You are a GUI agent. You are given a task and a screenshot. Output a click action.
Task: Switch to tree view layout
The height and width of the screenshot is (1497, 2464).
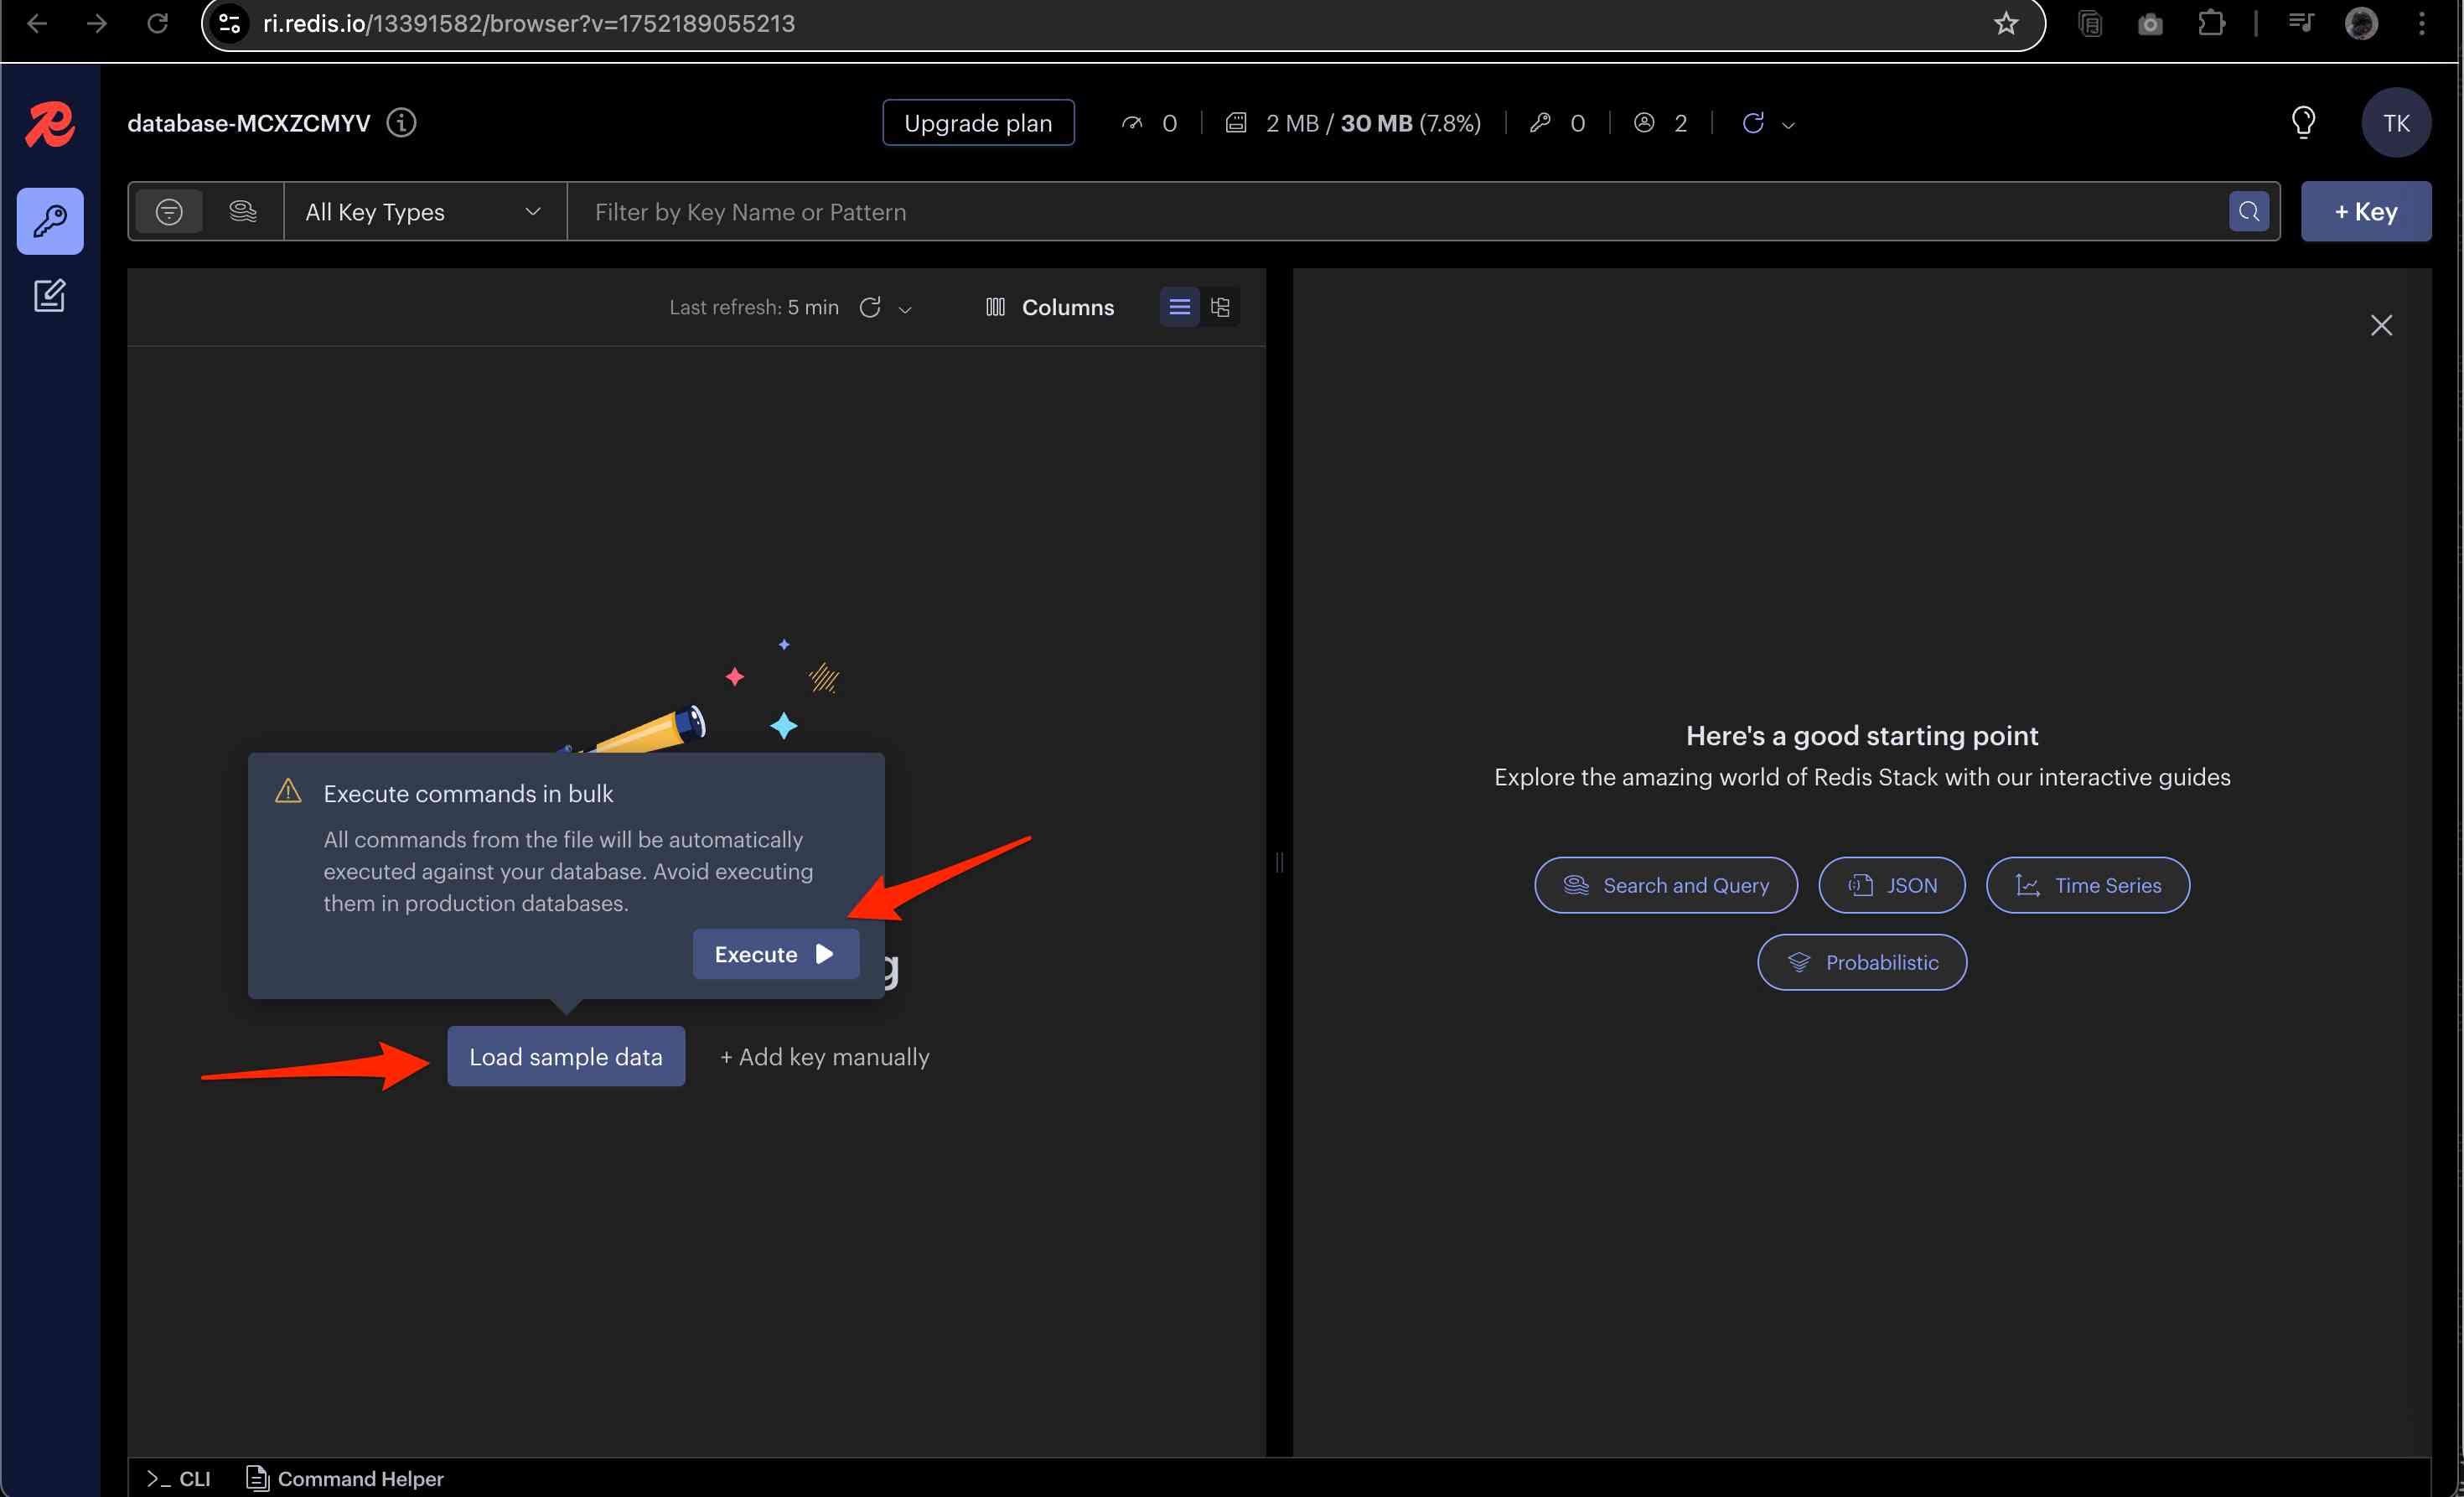pyautogui.click(x=1219, y=308)
